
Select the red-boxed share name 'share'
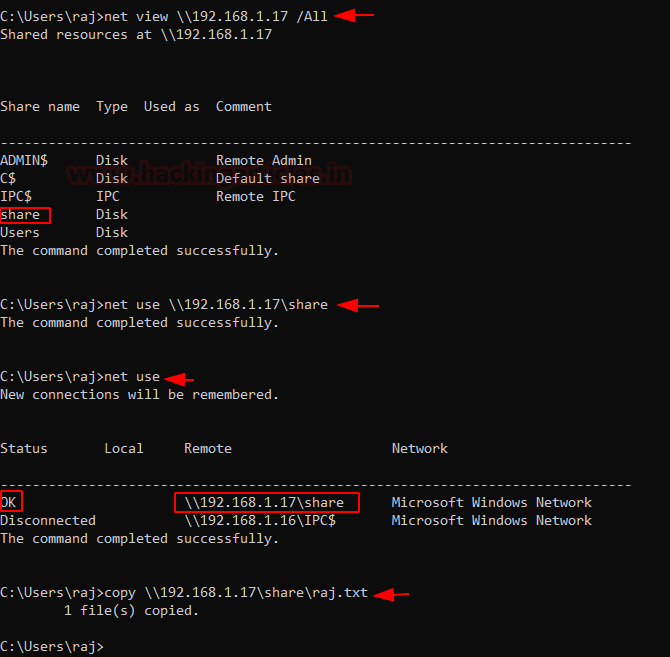24,215
